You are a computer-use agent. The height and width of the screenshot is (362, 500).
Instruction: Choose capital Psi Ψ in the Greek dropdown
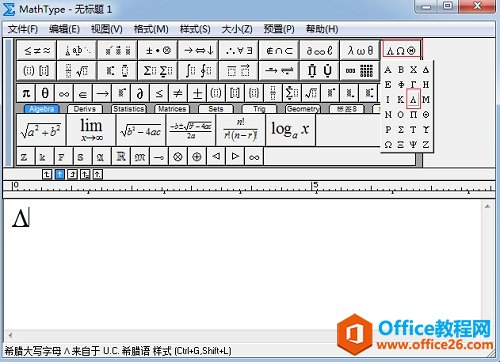pyautogui.click(x=413, y=144)
